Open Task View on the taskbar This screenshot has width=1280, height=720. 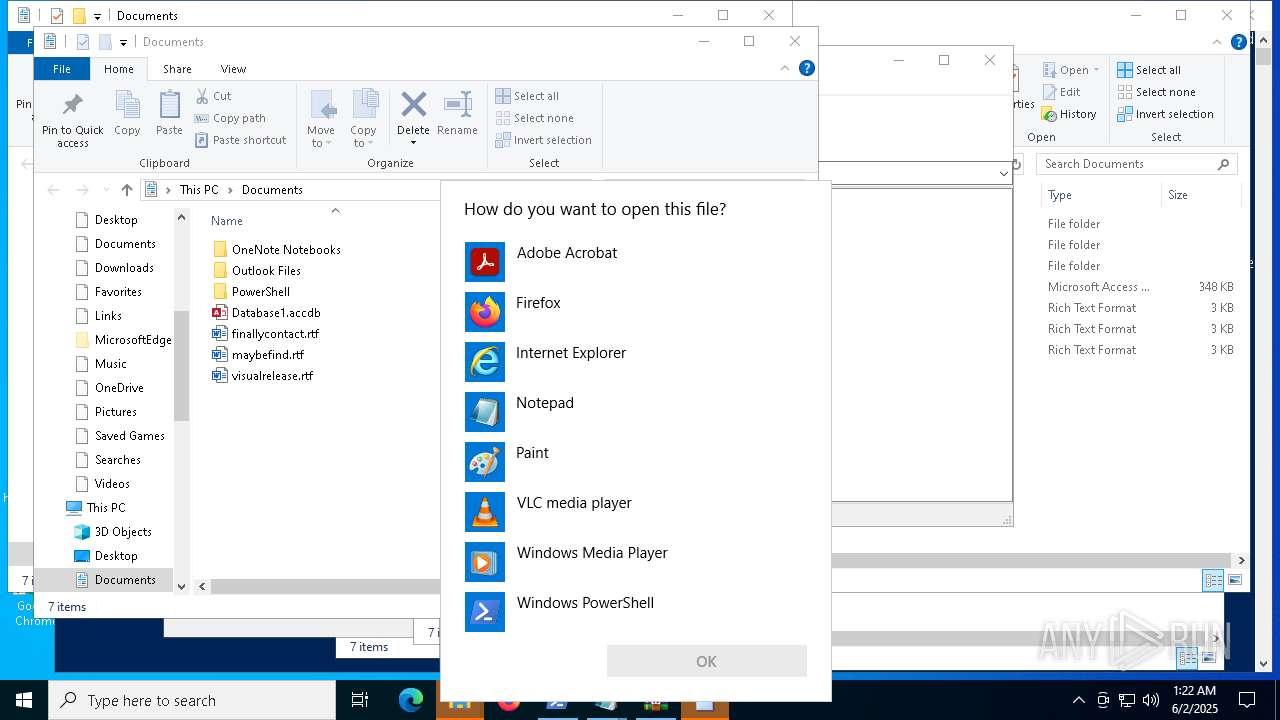(360, 700)
